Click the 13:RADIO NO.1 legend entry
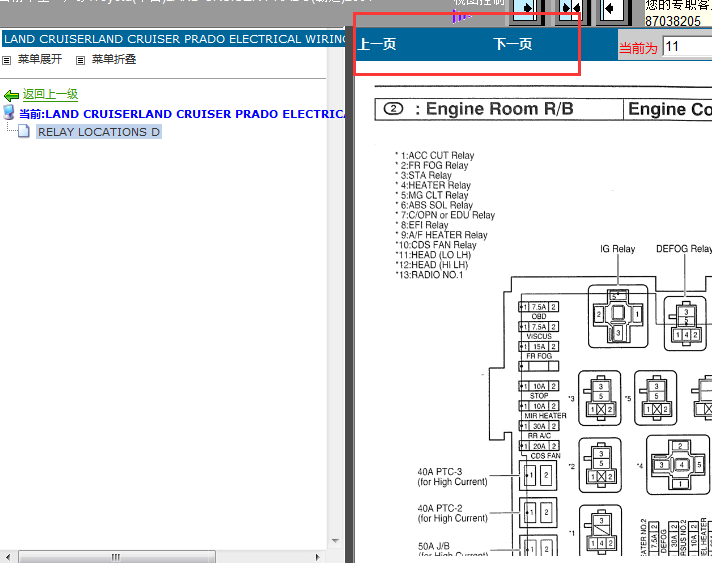 tap(429, 275)
